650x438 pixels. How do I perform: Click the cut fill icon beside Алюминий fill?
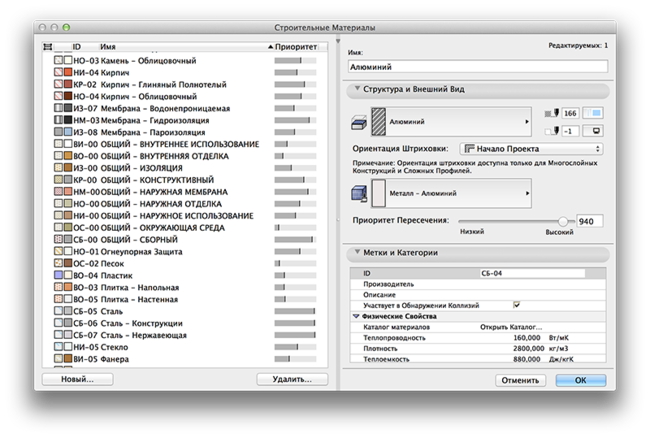359,122
